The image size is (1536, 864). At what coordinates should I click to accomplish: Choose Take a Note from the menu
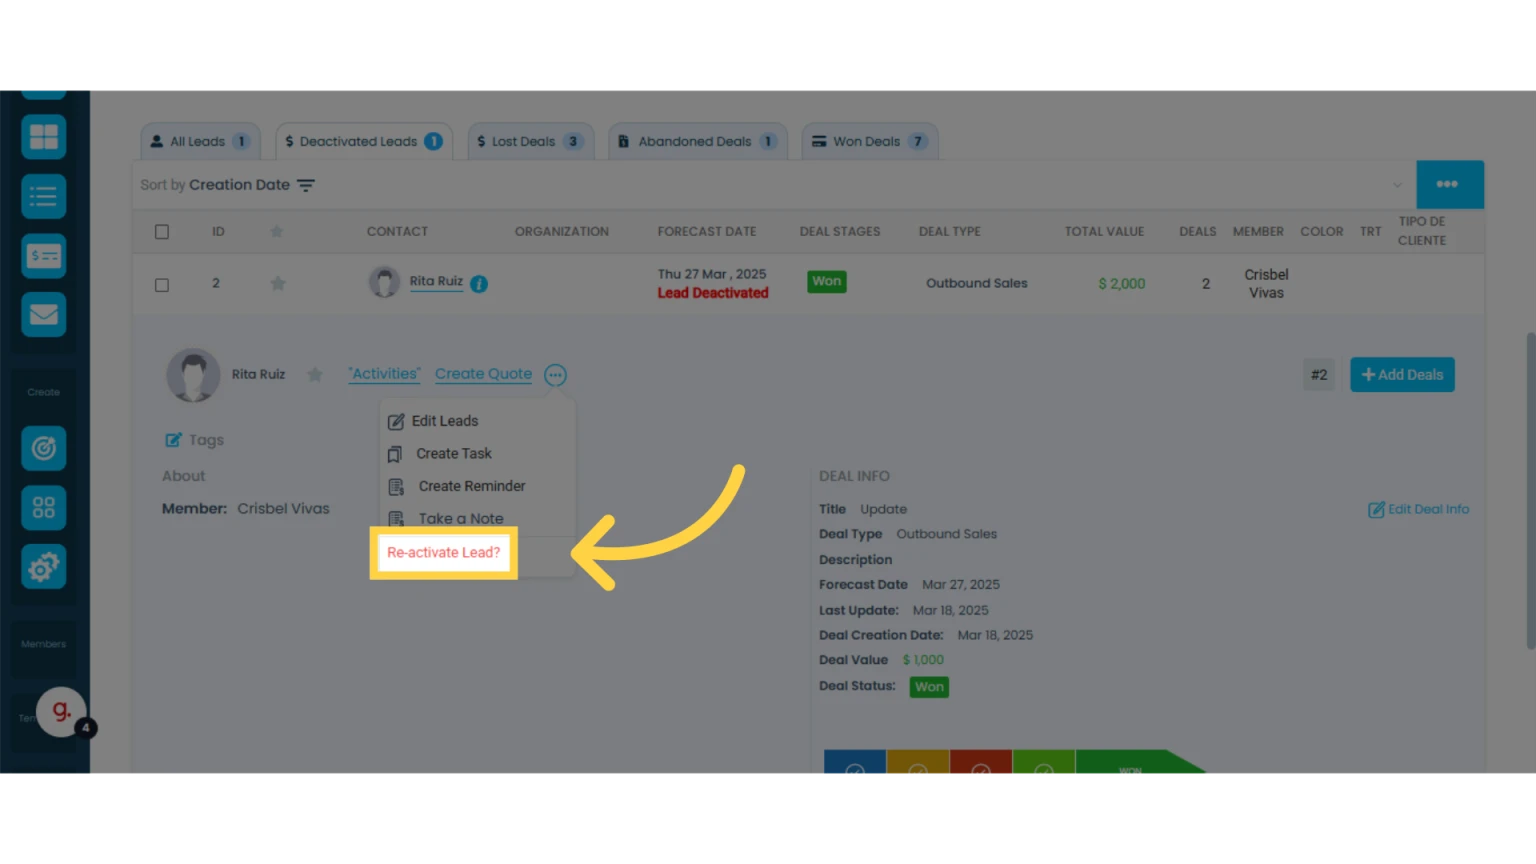tap(446, 519)
